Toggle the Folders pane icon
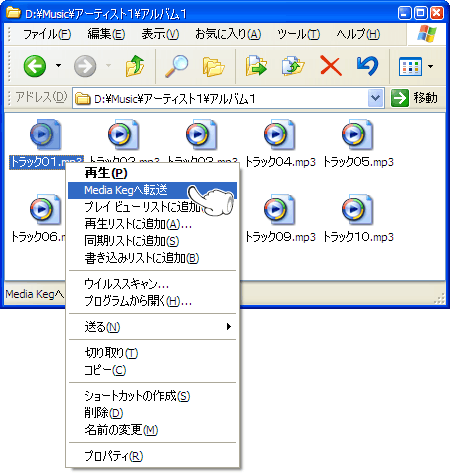The height and width of the screenshot is (475, 450). 213,67
